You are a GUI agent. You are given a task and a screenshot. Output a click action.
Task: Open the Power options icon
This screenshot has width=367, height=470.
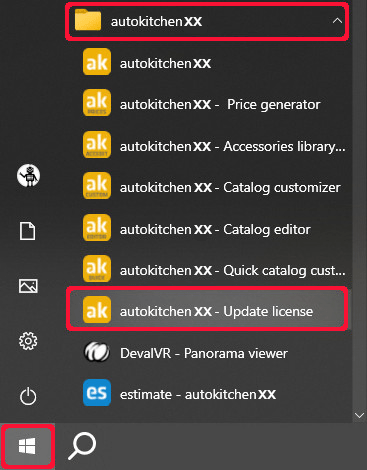click(x=28, y=396)
